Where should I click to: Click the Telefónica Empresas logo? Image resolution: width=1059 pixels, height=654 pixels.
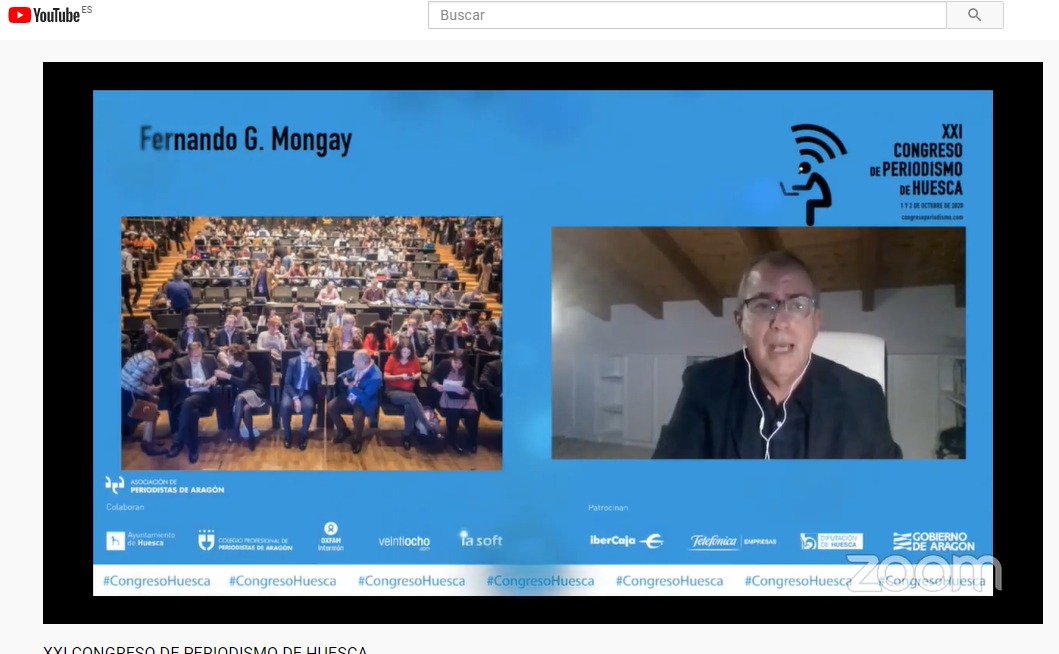732,541
